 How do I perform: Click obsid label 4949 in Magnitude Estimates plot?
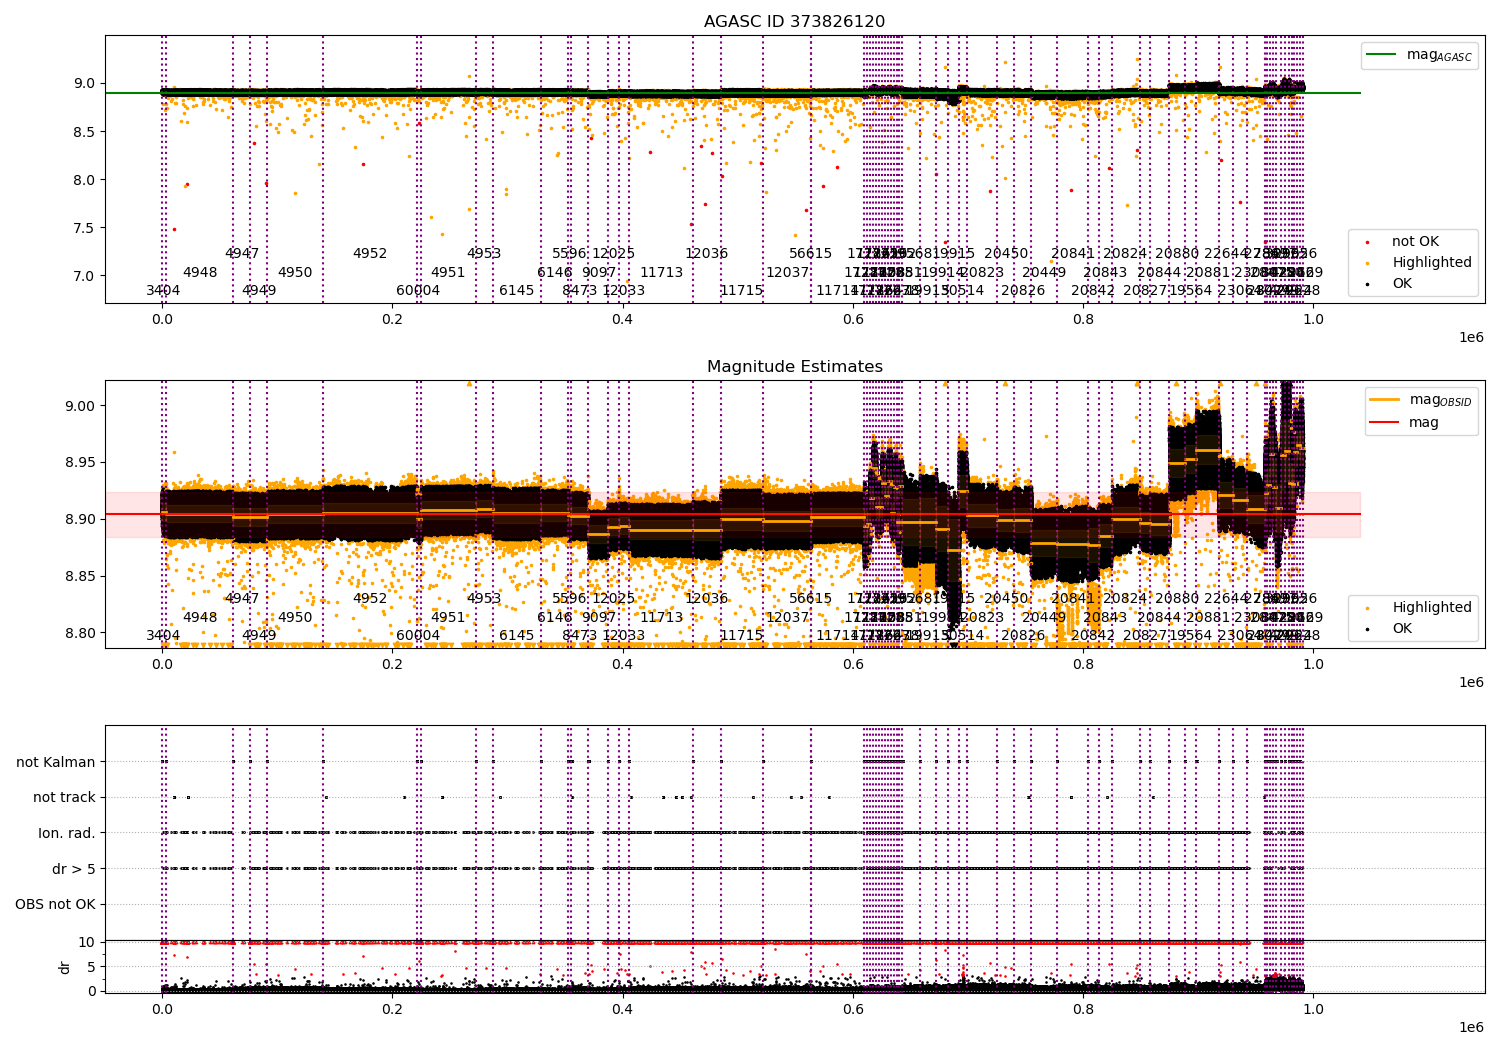[259, 636]
